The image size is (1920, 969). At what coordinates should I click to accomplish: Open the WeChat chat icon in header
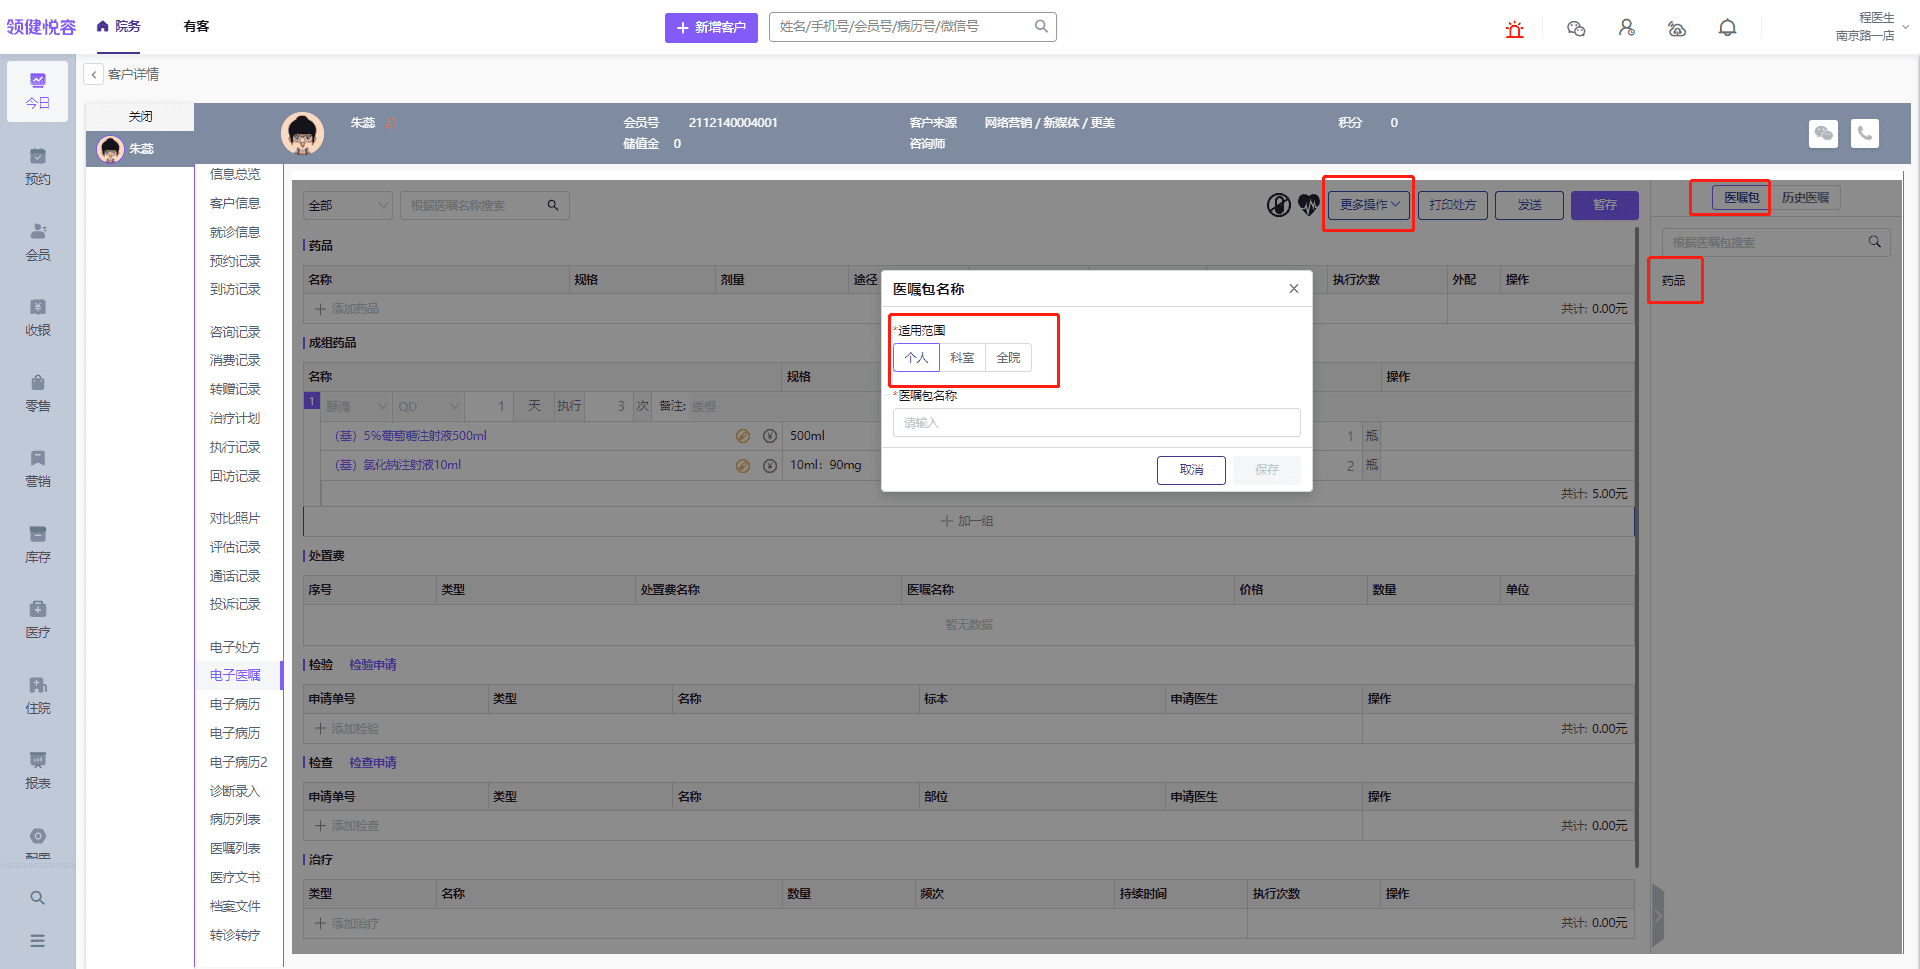tap(1576, 29)
